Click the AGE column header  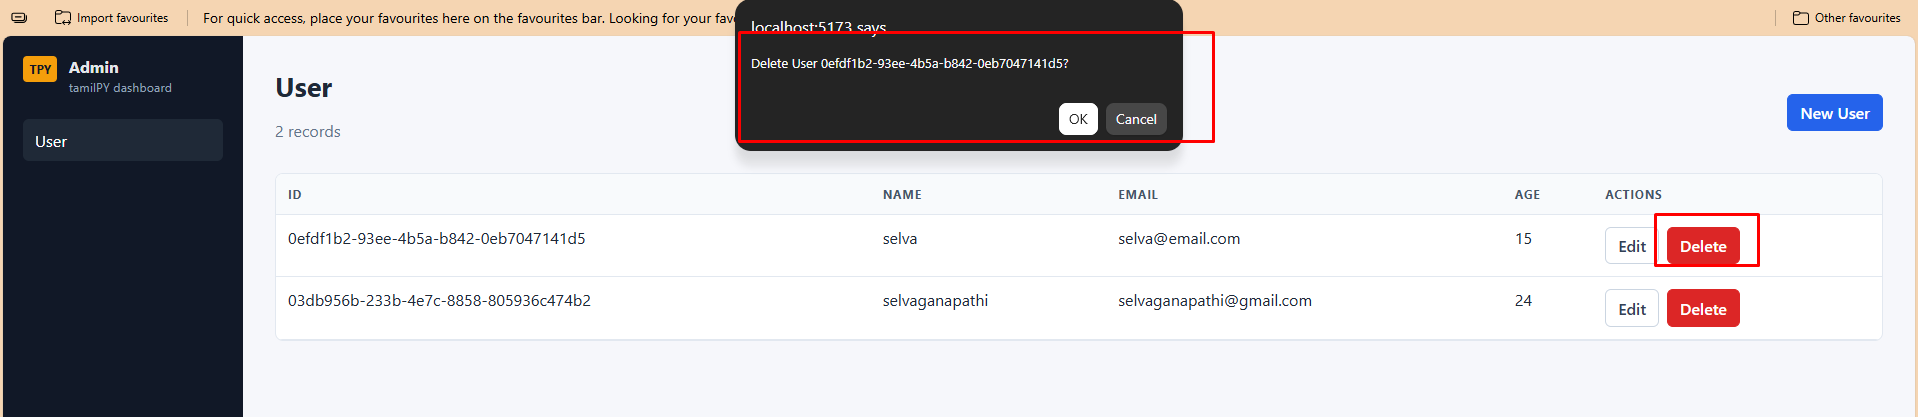tap(1527, 194)
